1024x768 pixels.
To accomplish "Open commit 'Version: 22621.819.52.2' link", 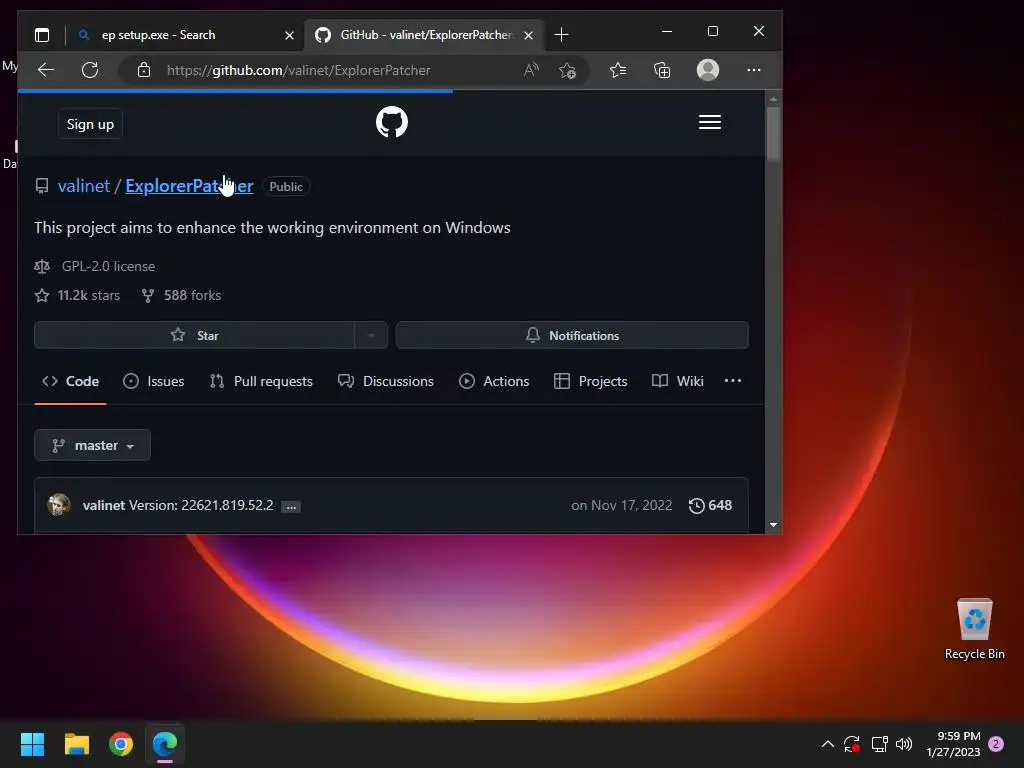I will click(201, 505).
